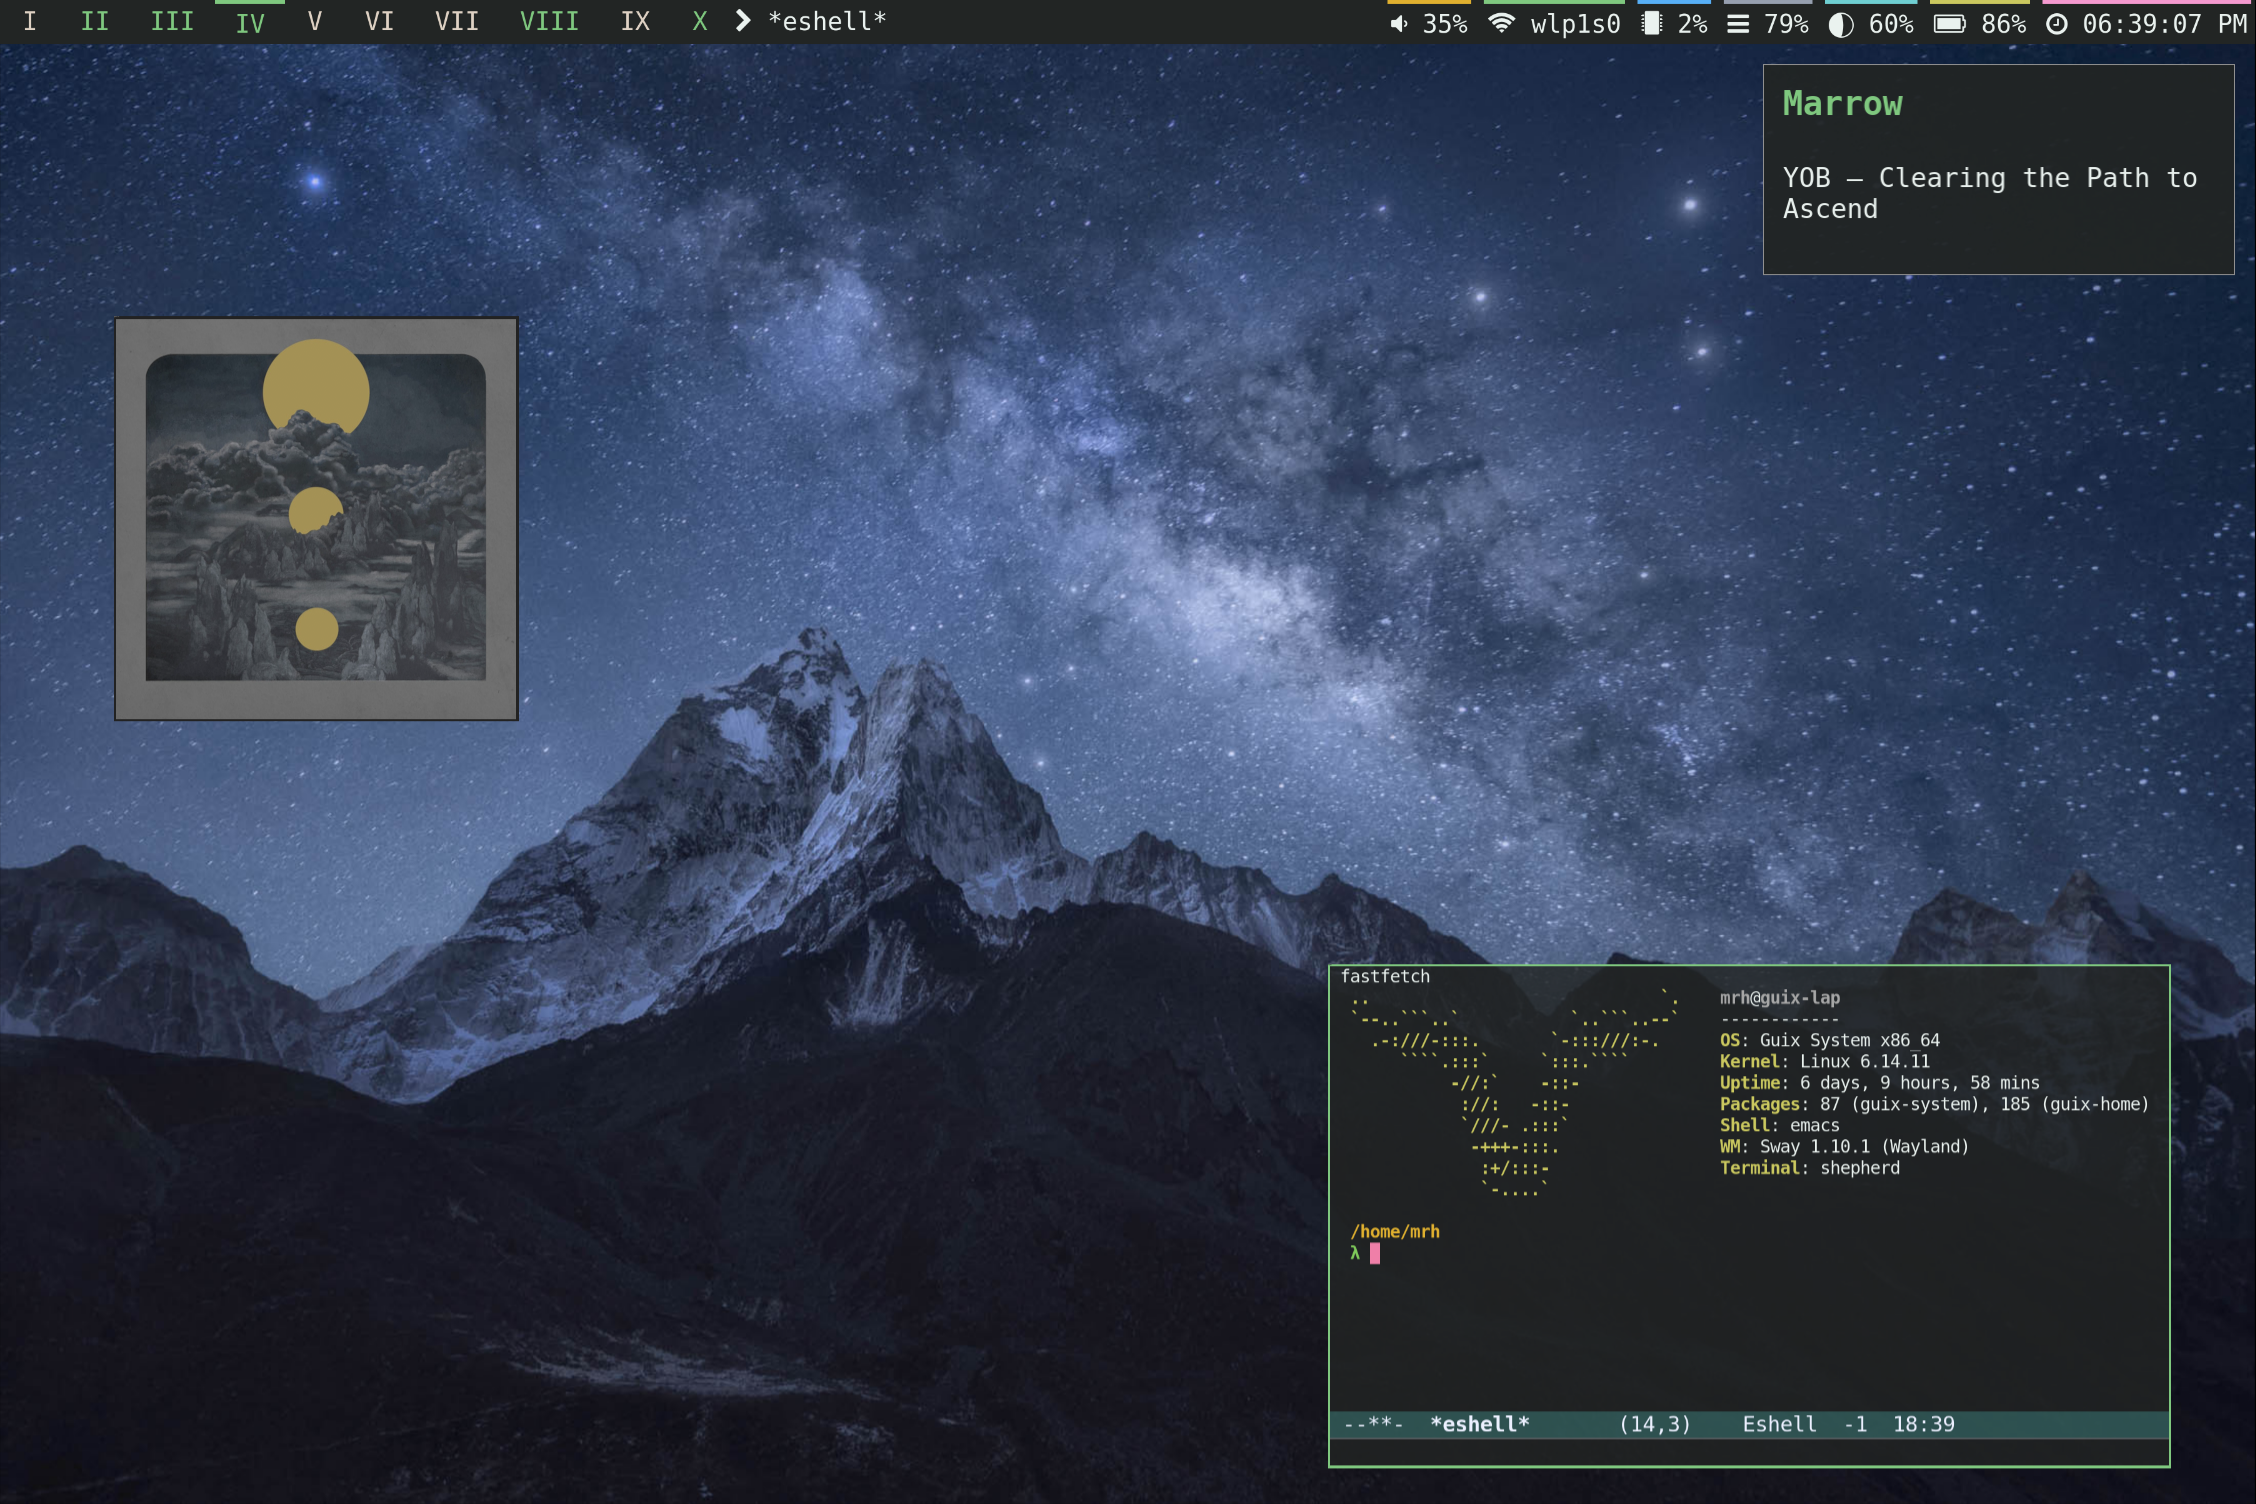This screenshot has height=1504, width=2256.
Task: Click the album cover artwork window
Action: click(x=316, y=518)
